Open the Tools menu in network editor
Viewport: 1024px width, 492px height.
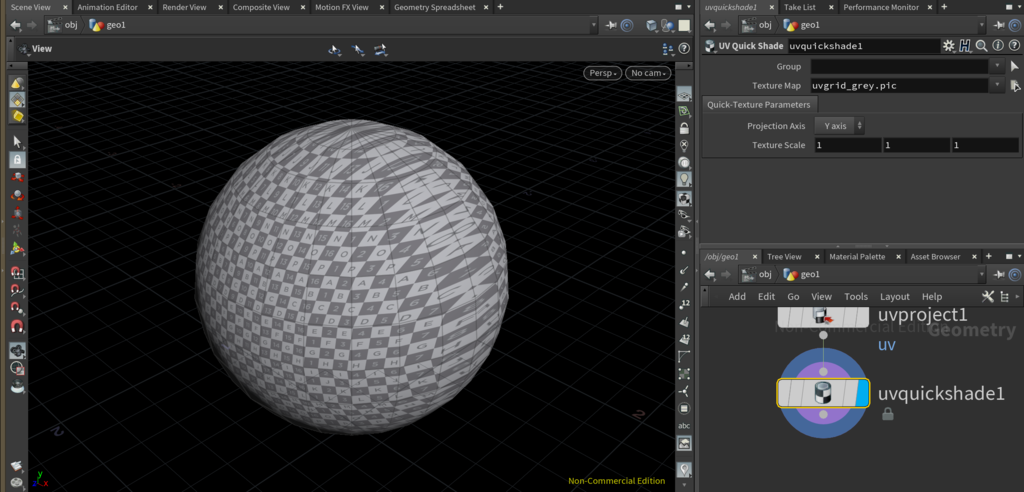pyautogui.click(x=856, y=297)
